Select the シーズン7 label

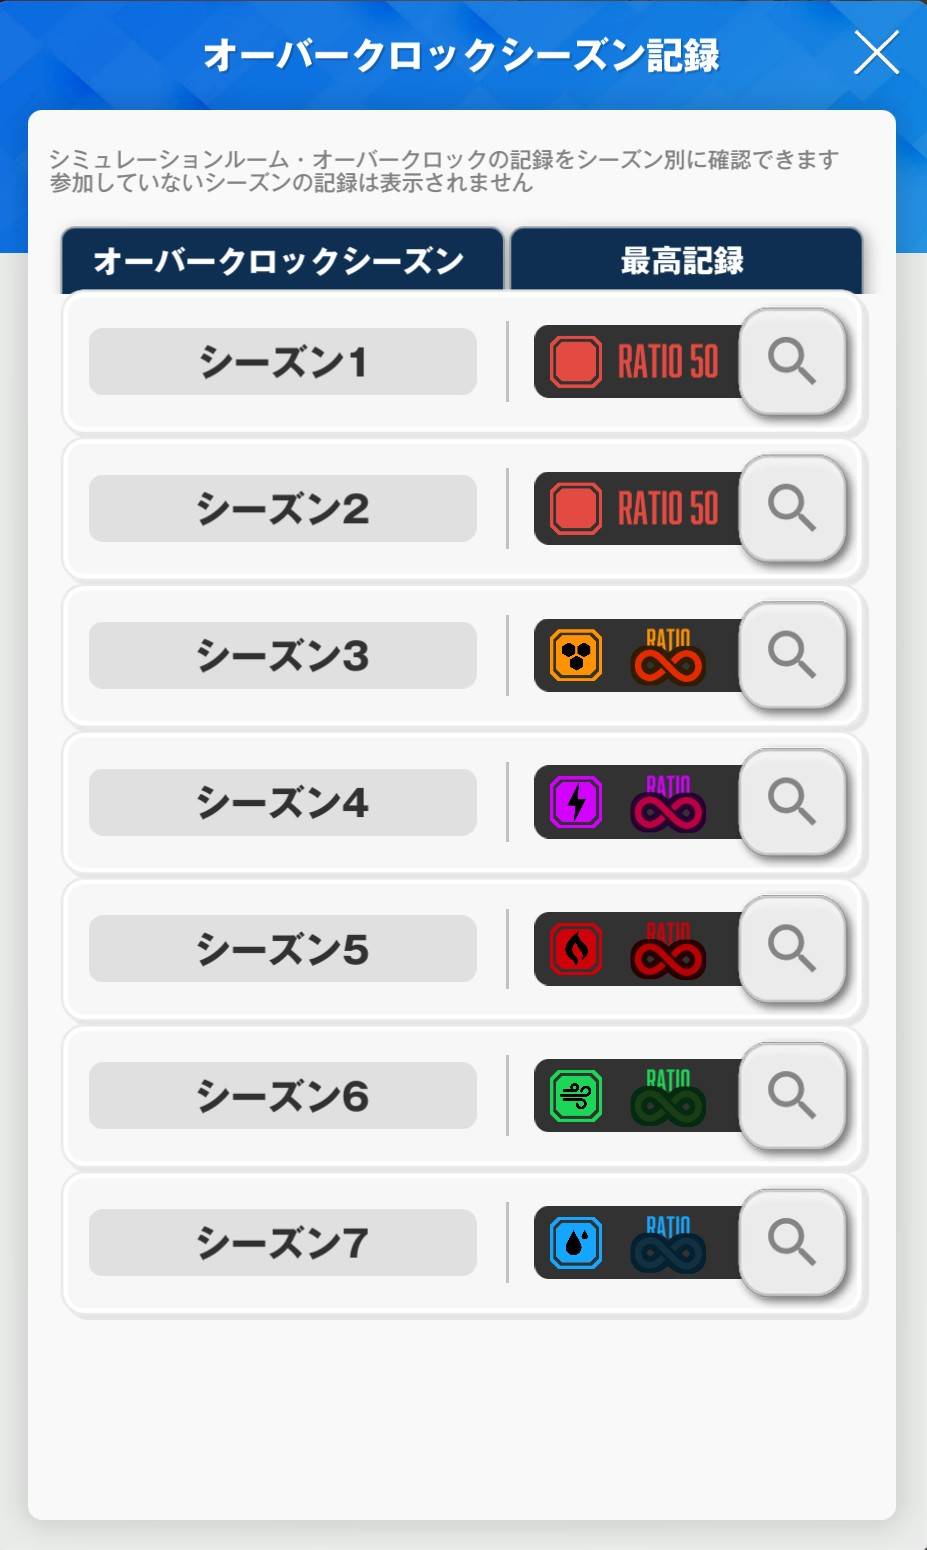point(282,1243)
